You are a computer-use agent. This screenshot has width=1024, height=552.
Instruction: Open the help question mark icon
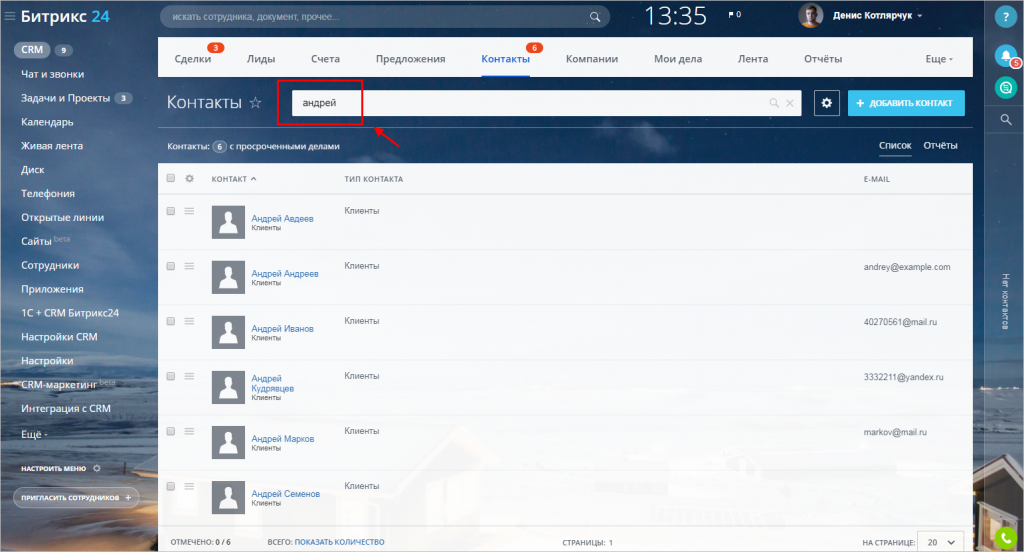pyautogui.click(x=1006, y=17)
